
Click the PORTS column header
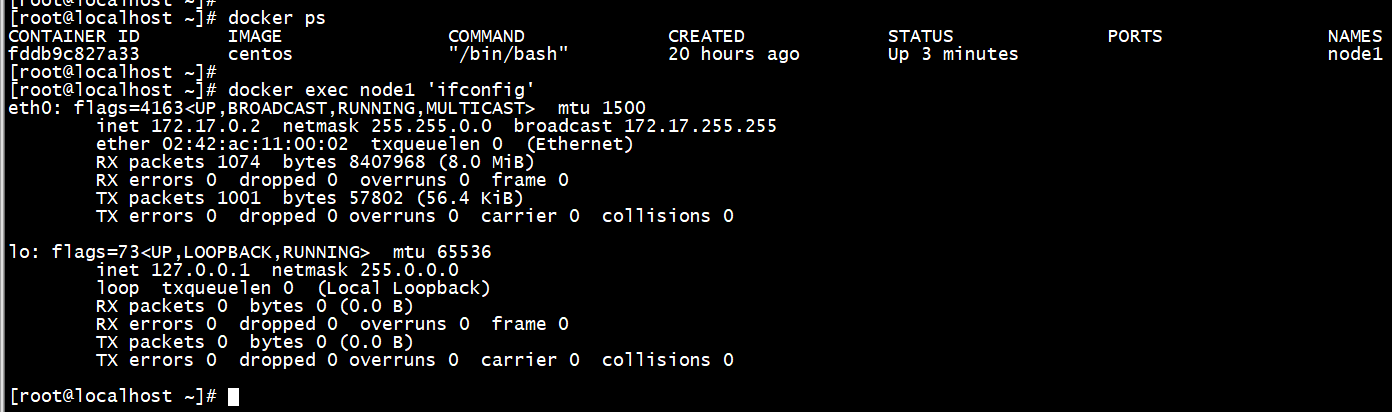coord(1134,36)
